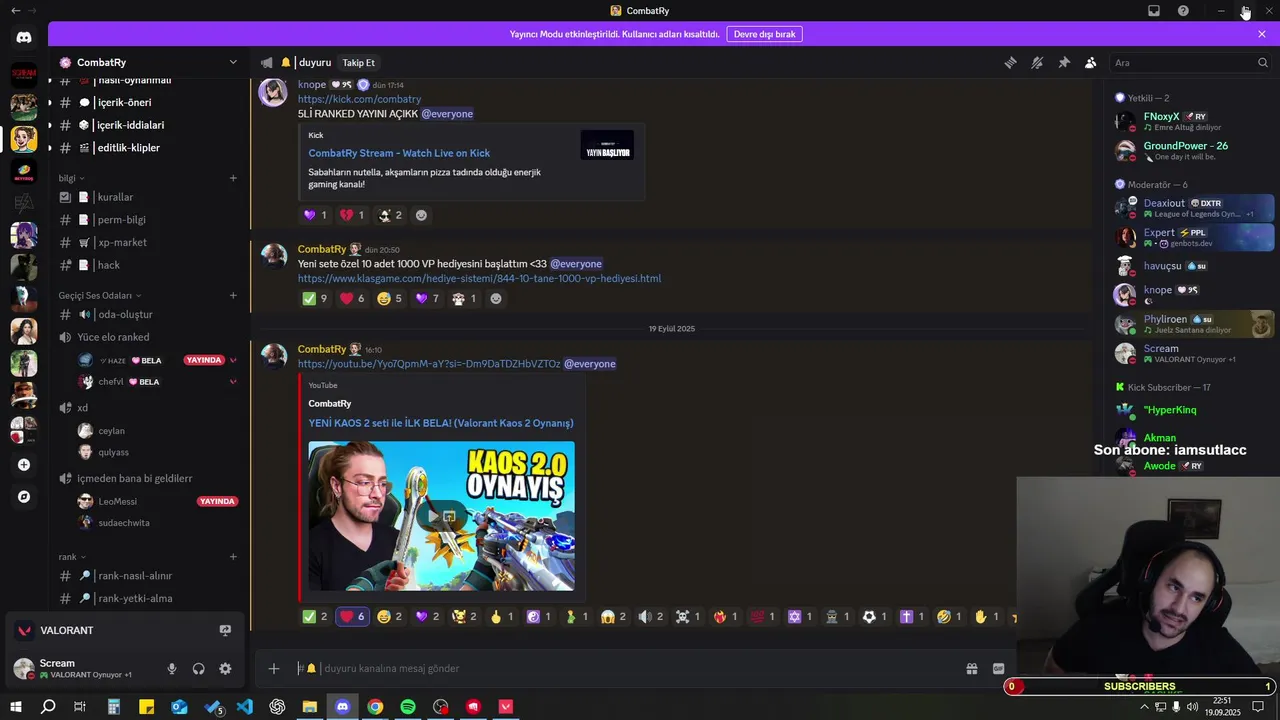1280x720 pixels.
Task: Click the VALORANT activity screen share icon
Action: 225,630
